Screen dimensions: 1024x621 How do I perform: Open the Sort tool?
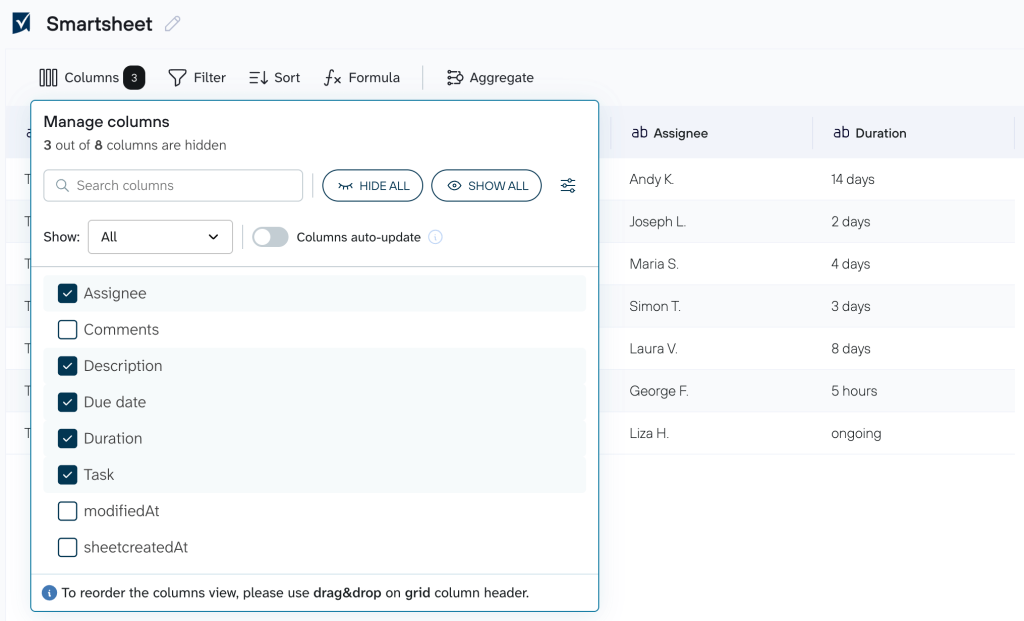273,77
